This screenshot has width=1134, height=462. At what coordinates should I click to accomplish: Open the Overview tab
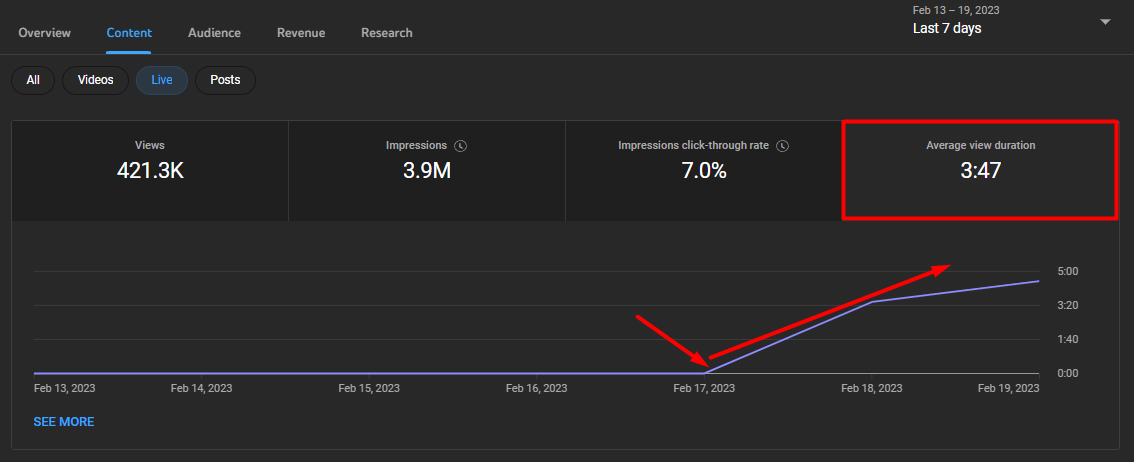tap(45, 33)
